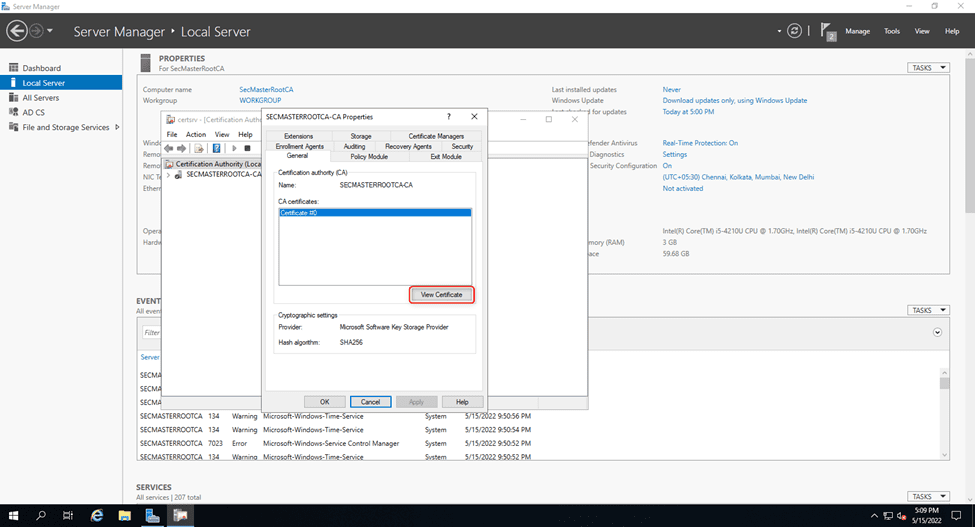Launch Internet Explorer from taskbar

coord(96,516)
